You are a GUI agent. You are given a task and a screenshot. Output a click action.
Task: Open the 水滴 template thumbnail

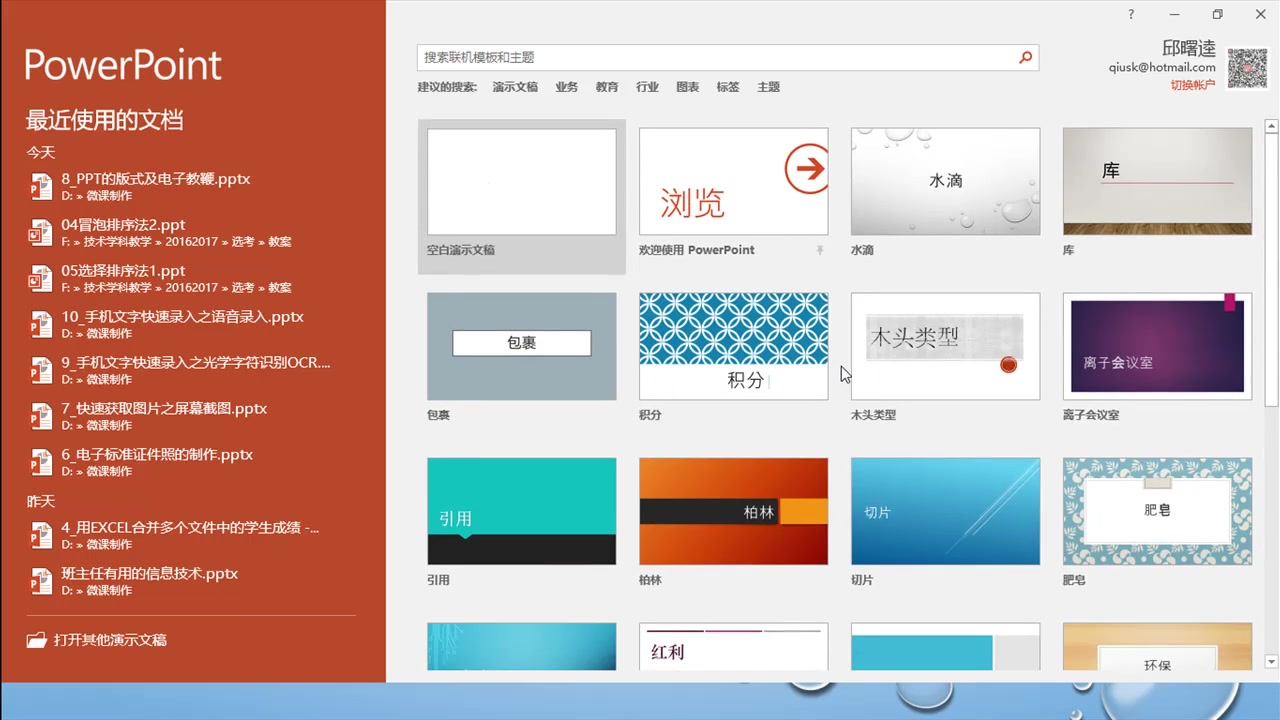[945, 181]
